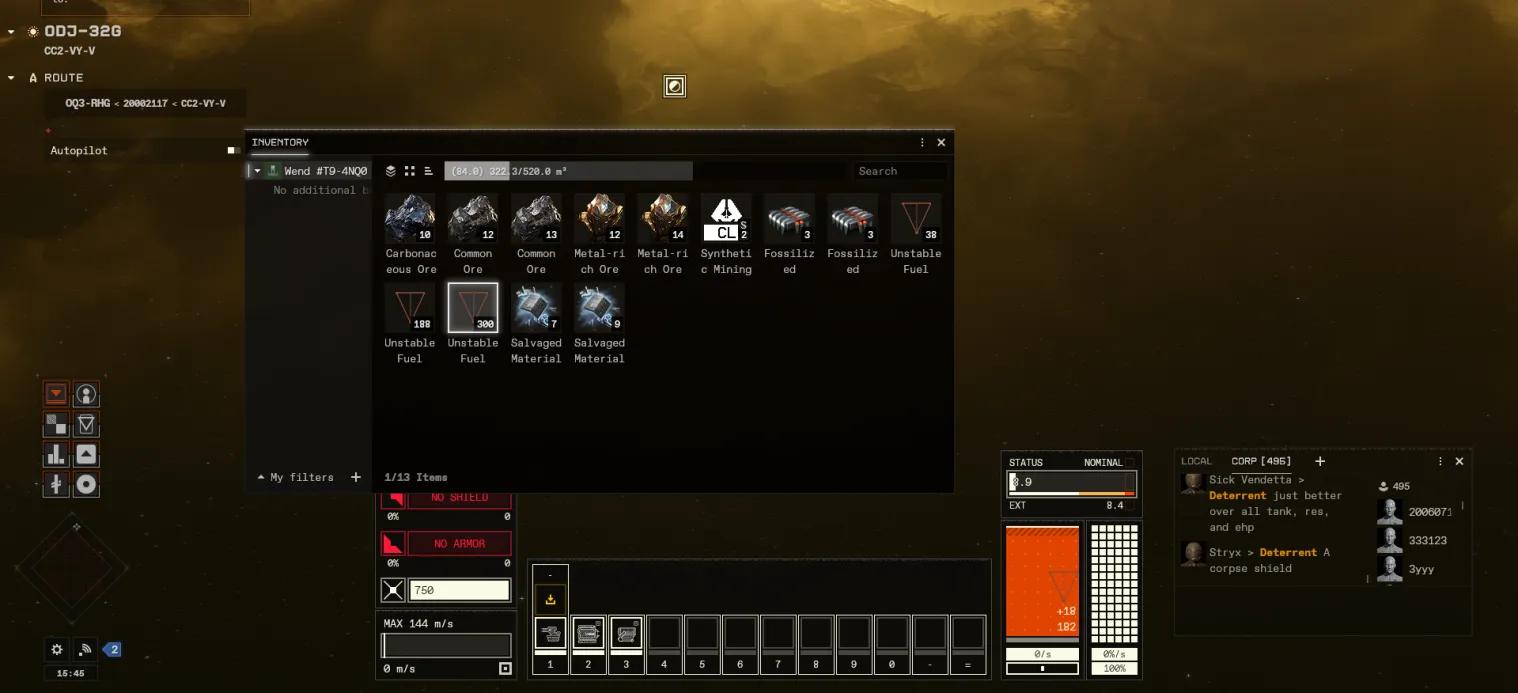The width and height of the screenshot is (1518, 693).
Task: Switch inventory to grid icon view
Action: point(410,171)
